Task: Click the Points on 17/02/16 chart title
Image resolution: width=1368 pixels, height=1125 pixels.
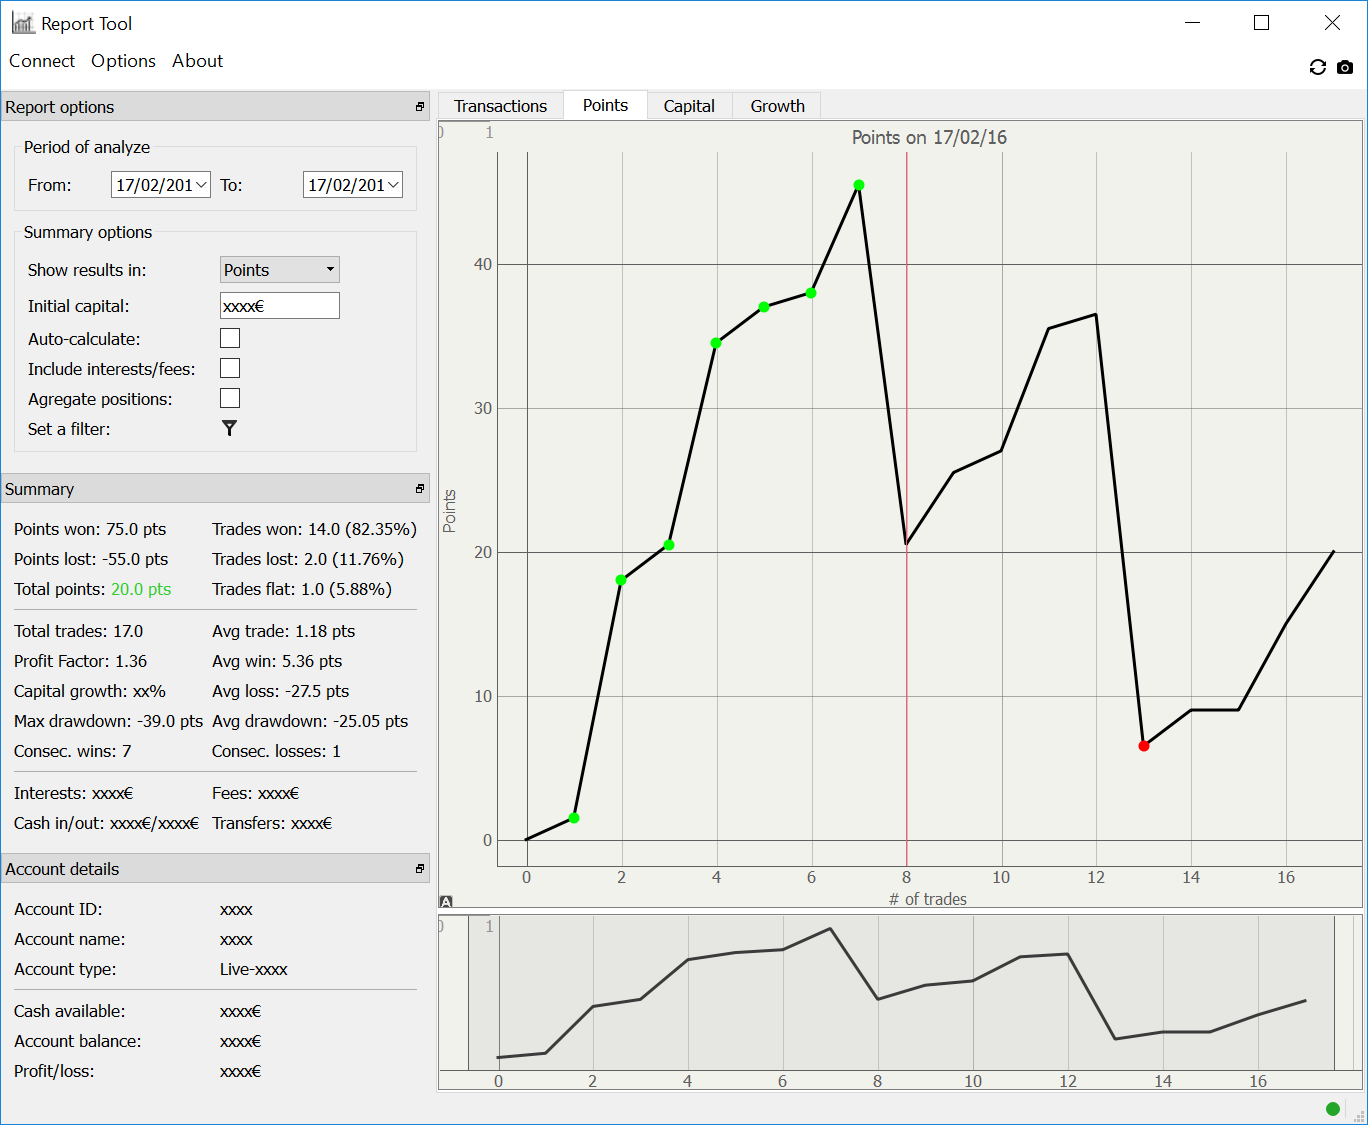Action: [929, 137]
